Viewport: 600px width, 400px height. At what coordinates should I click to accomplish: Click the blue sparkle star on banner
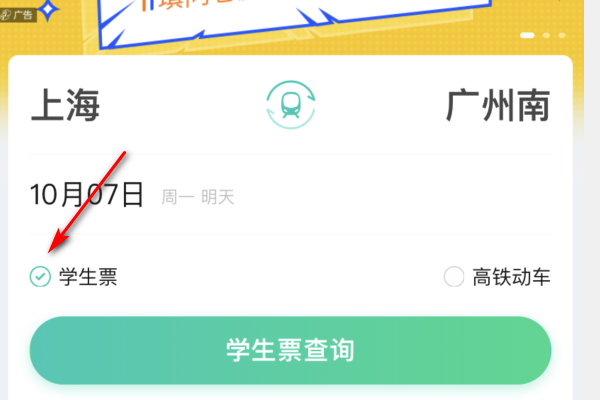click(x=48, y=10)
